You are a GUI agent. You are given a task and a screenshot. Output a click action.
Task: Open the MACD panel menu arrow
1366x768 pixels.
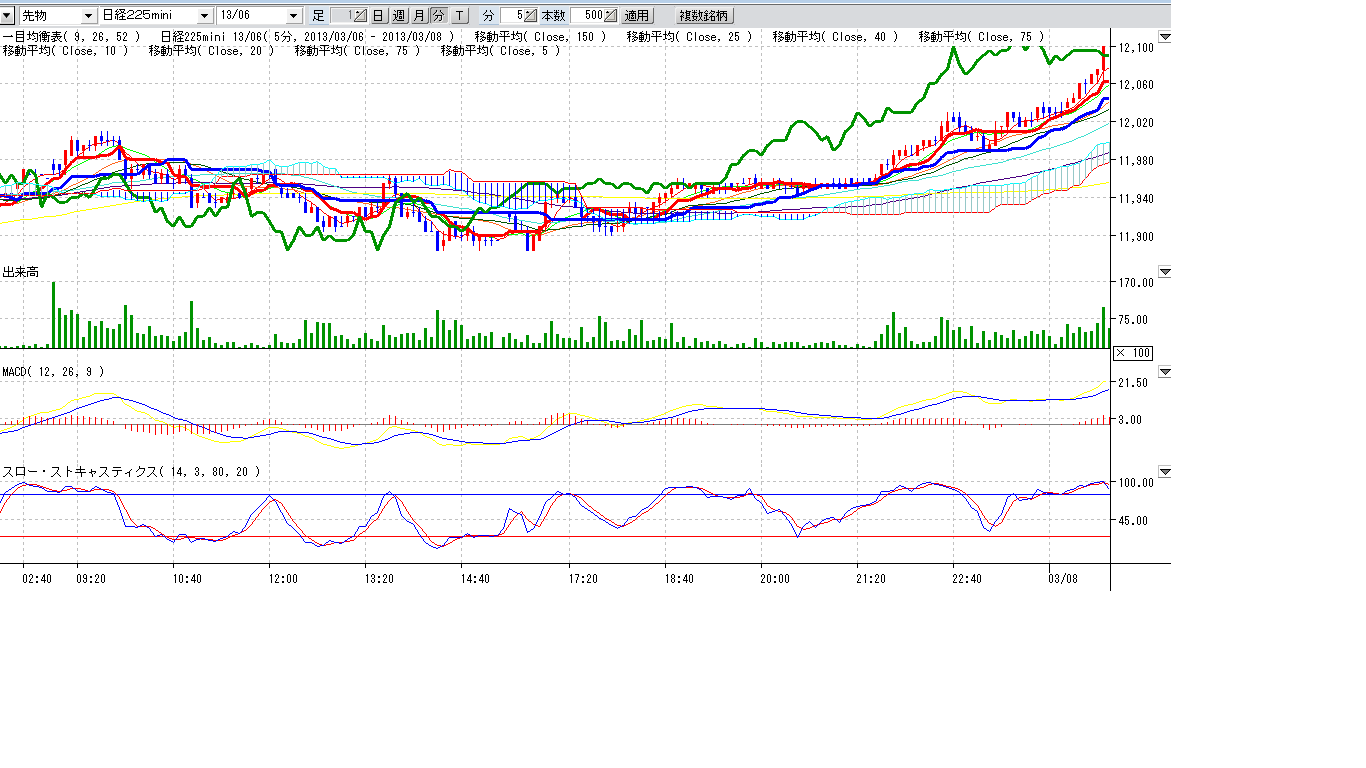pos(1164,371)
